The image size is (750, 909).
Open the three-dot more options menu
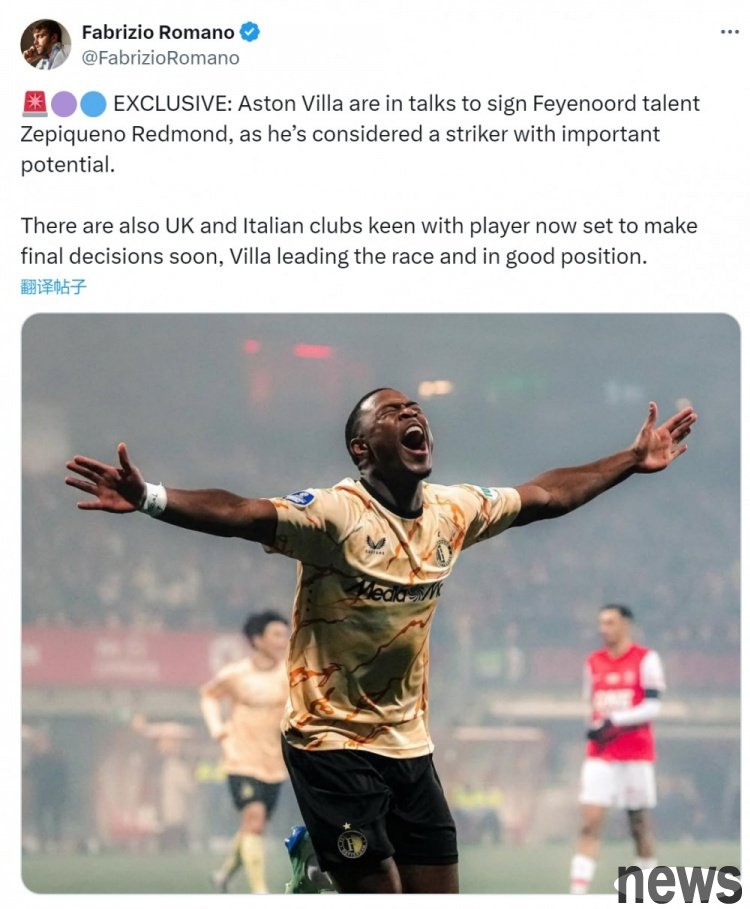(730, 32)
